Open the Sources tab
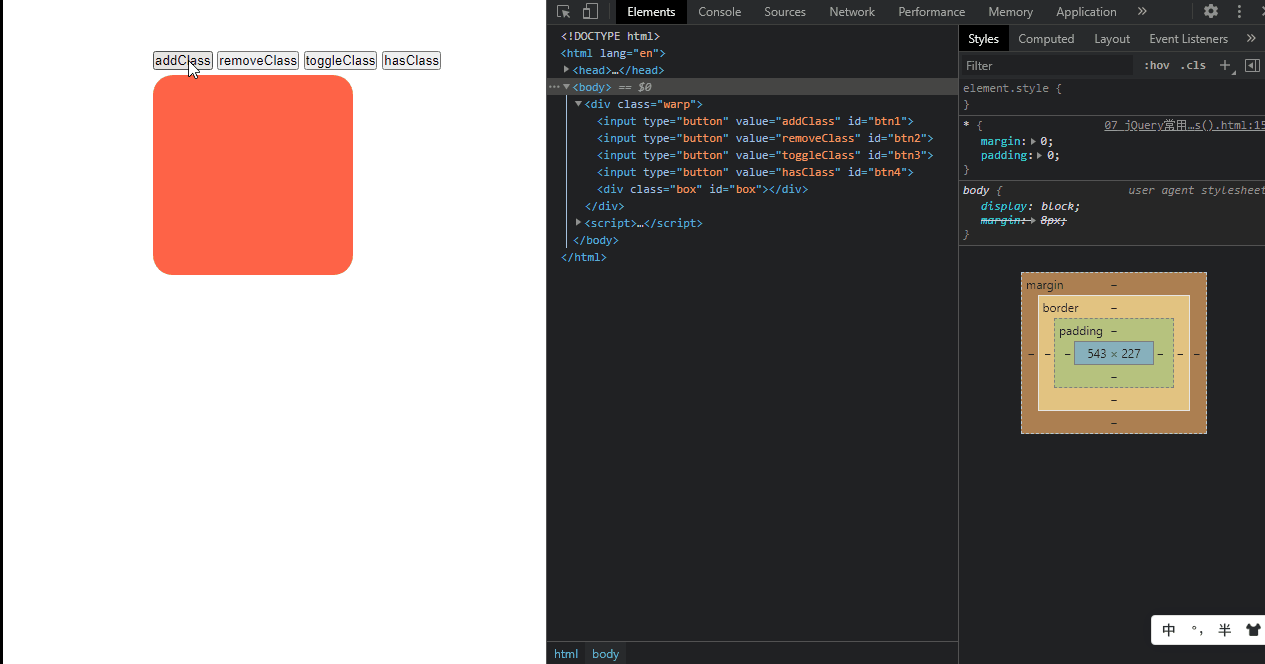 pos(785,12)
